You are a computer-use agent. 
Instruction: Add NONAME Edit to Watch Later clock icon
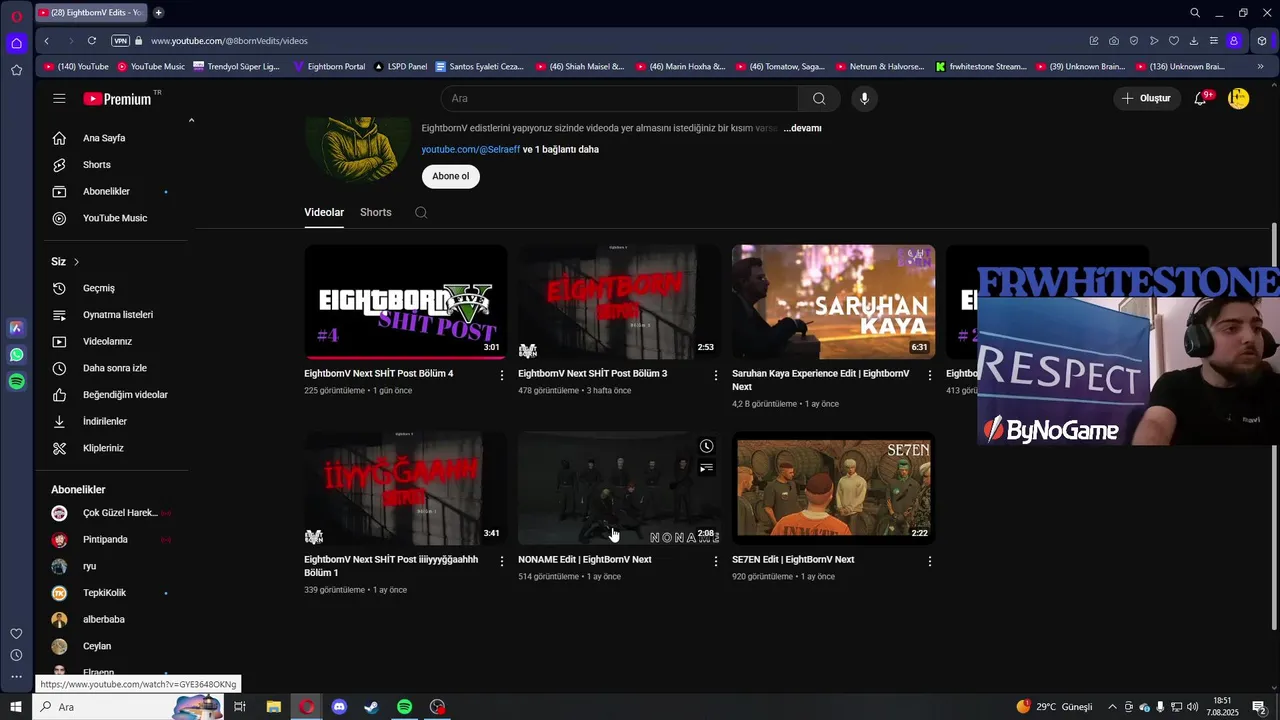(x=706, y=446)
